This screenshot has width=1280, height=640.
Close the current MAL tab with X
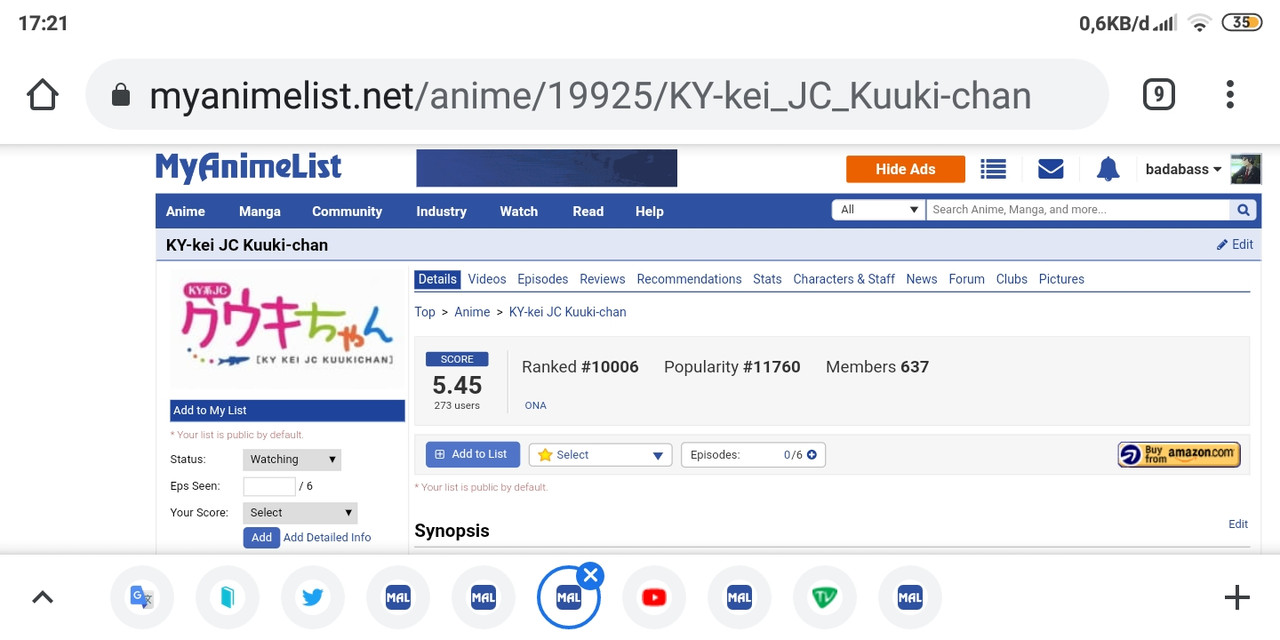click(x=591, y=575)
